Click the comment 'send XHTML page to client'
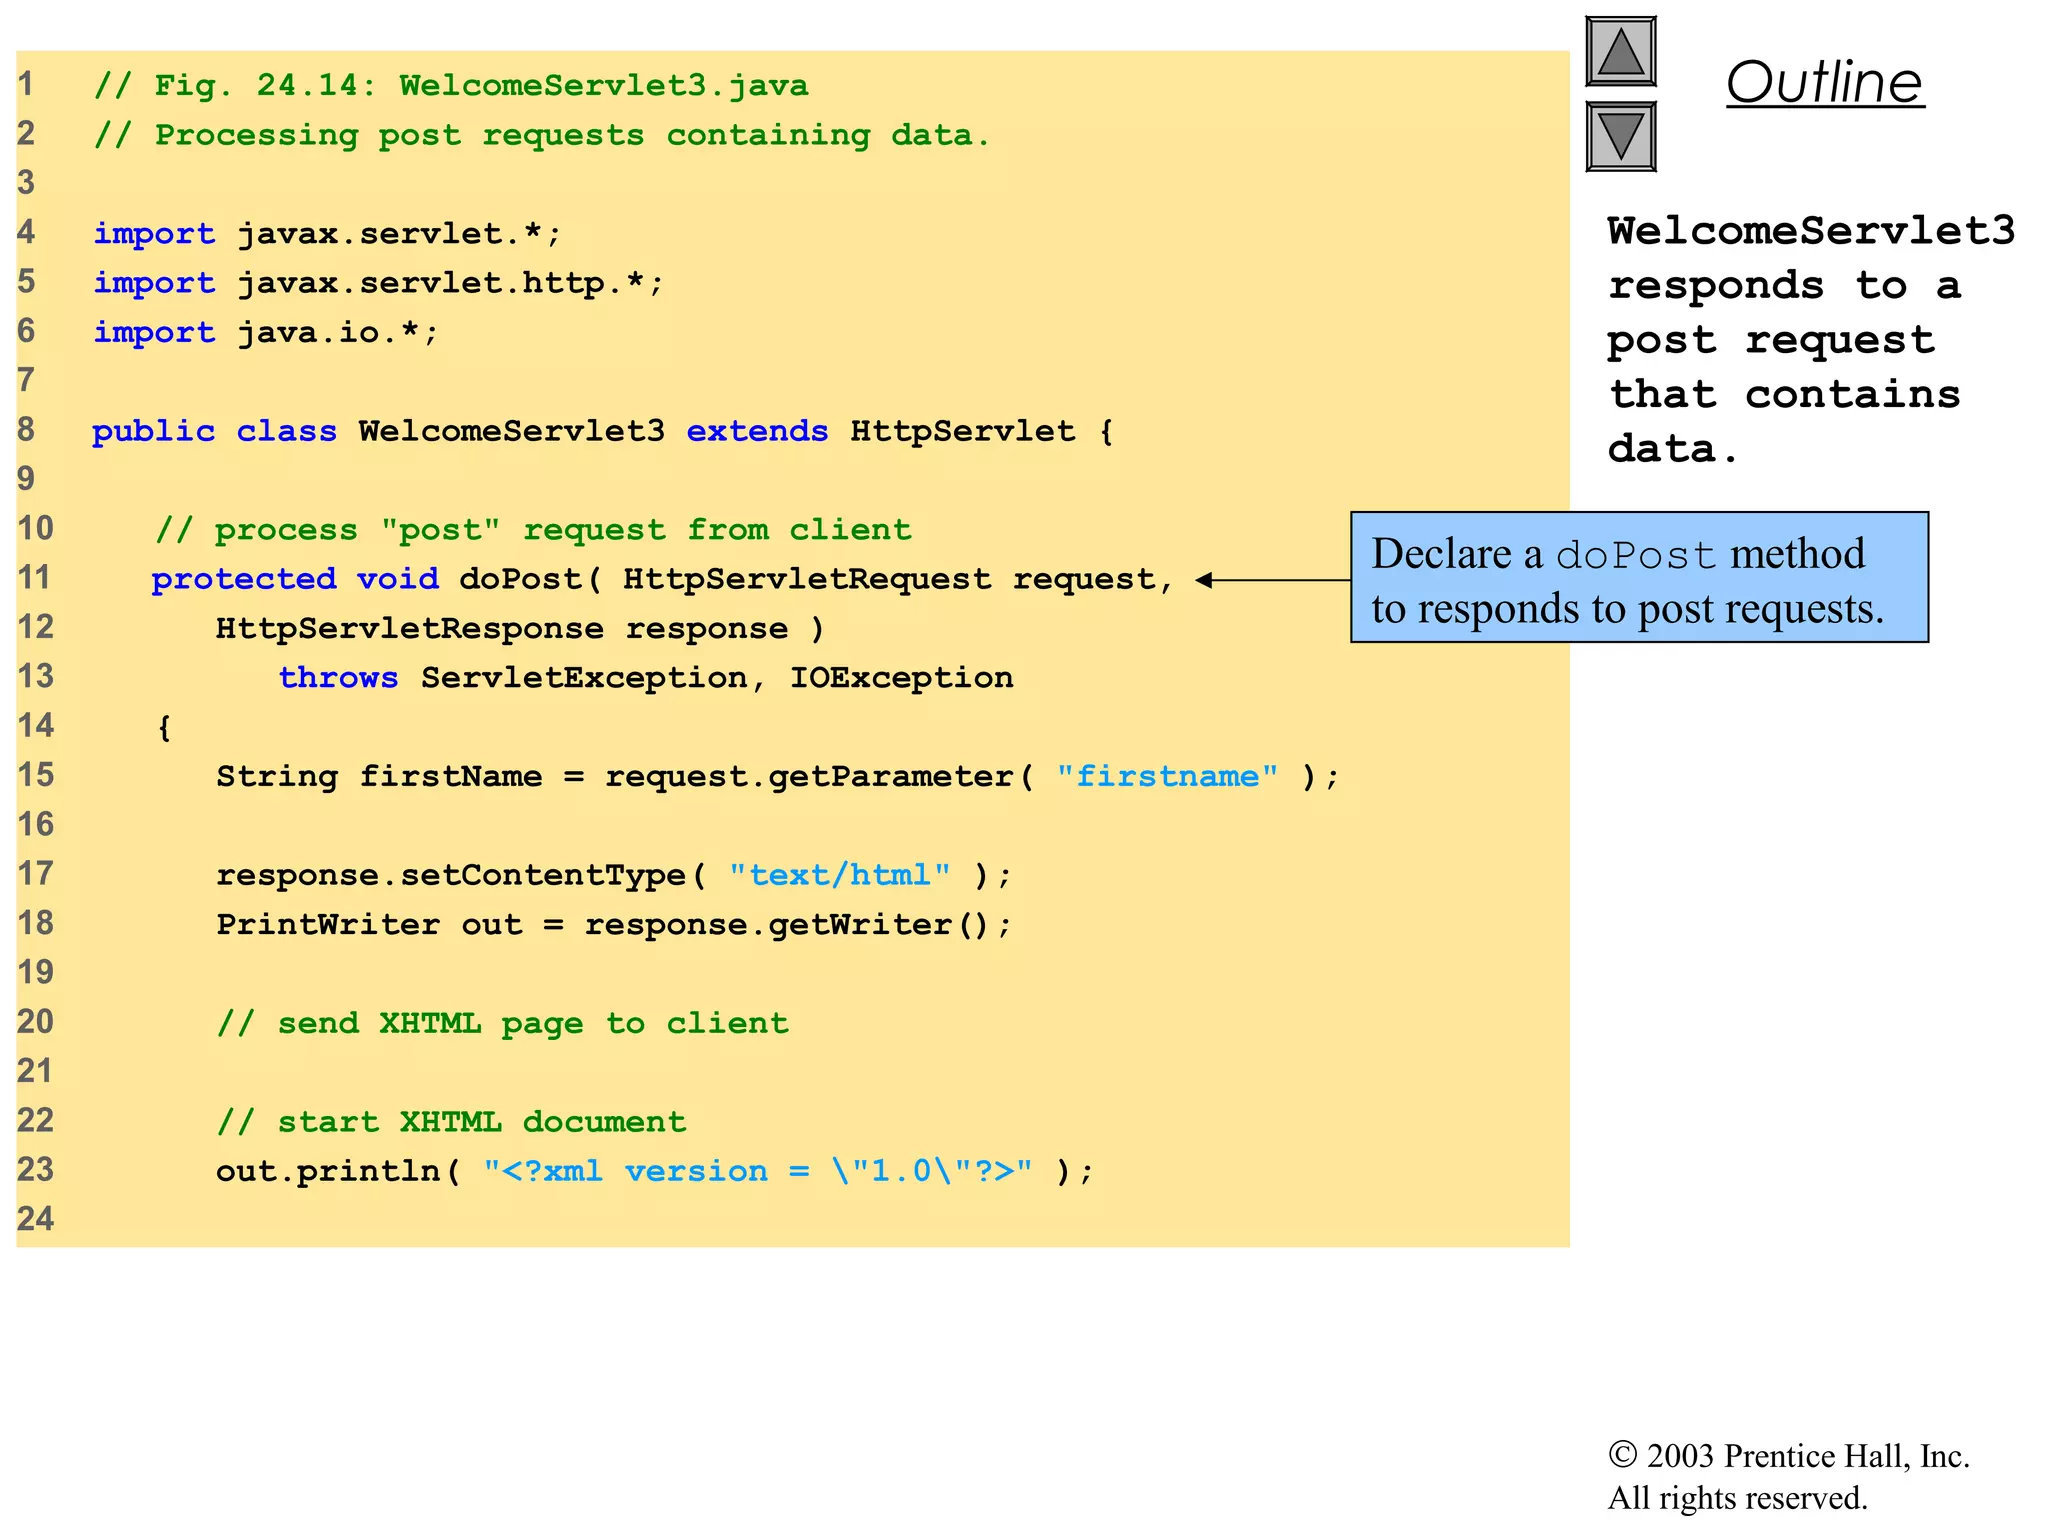This screenshot has width=2048, height=1536. click(x=503, y=1023)
